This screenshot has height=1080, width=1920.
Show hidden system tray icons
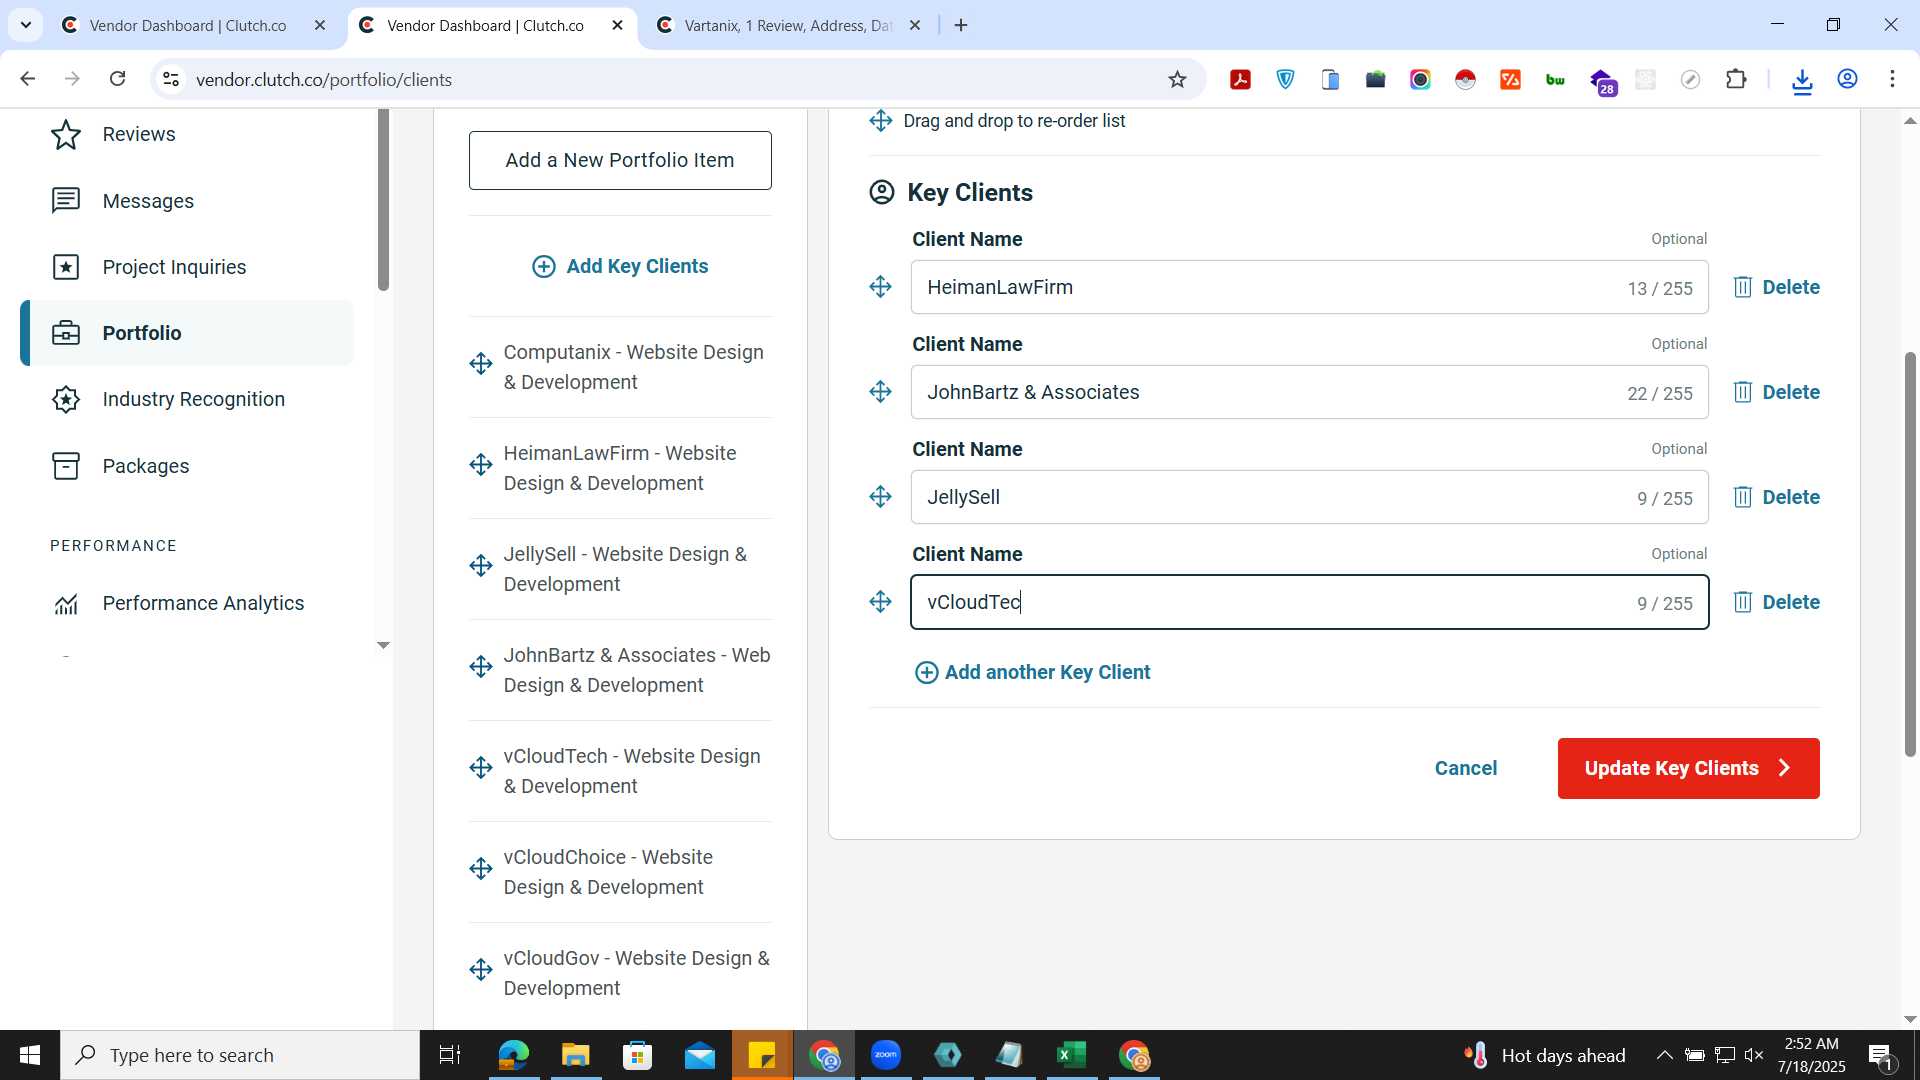[x=1664, y=1055]
